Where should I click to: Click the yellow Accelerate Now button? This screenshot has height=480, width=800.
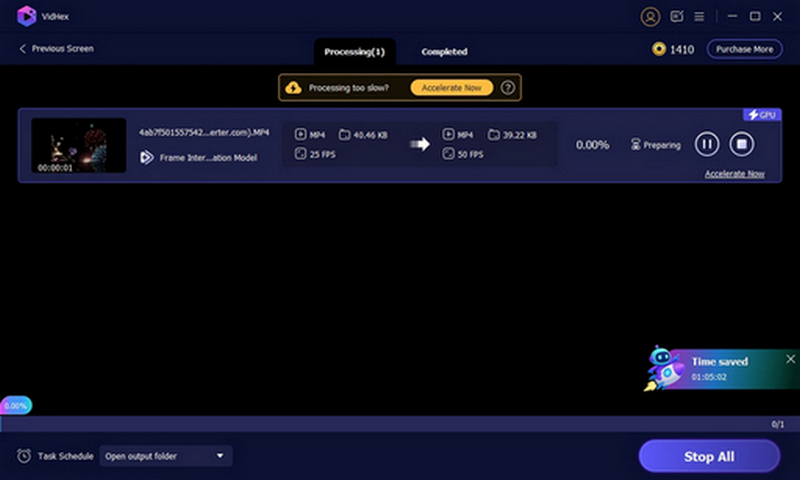(452, 88)
